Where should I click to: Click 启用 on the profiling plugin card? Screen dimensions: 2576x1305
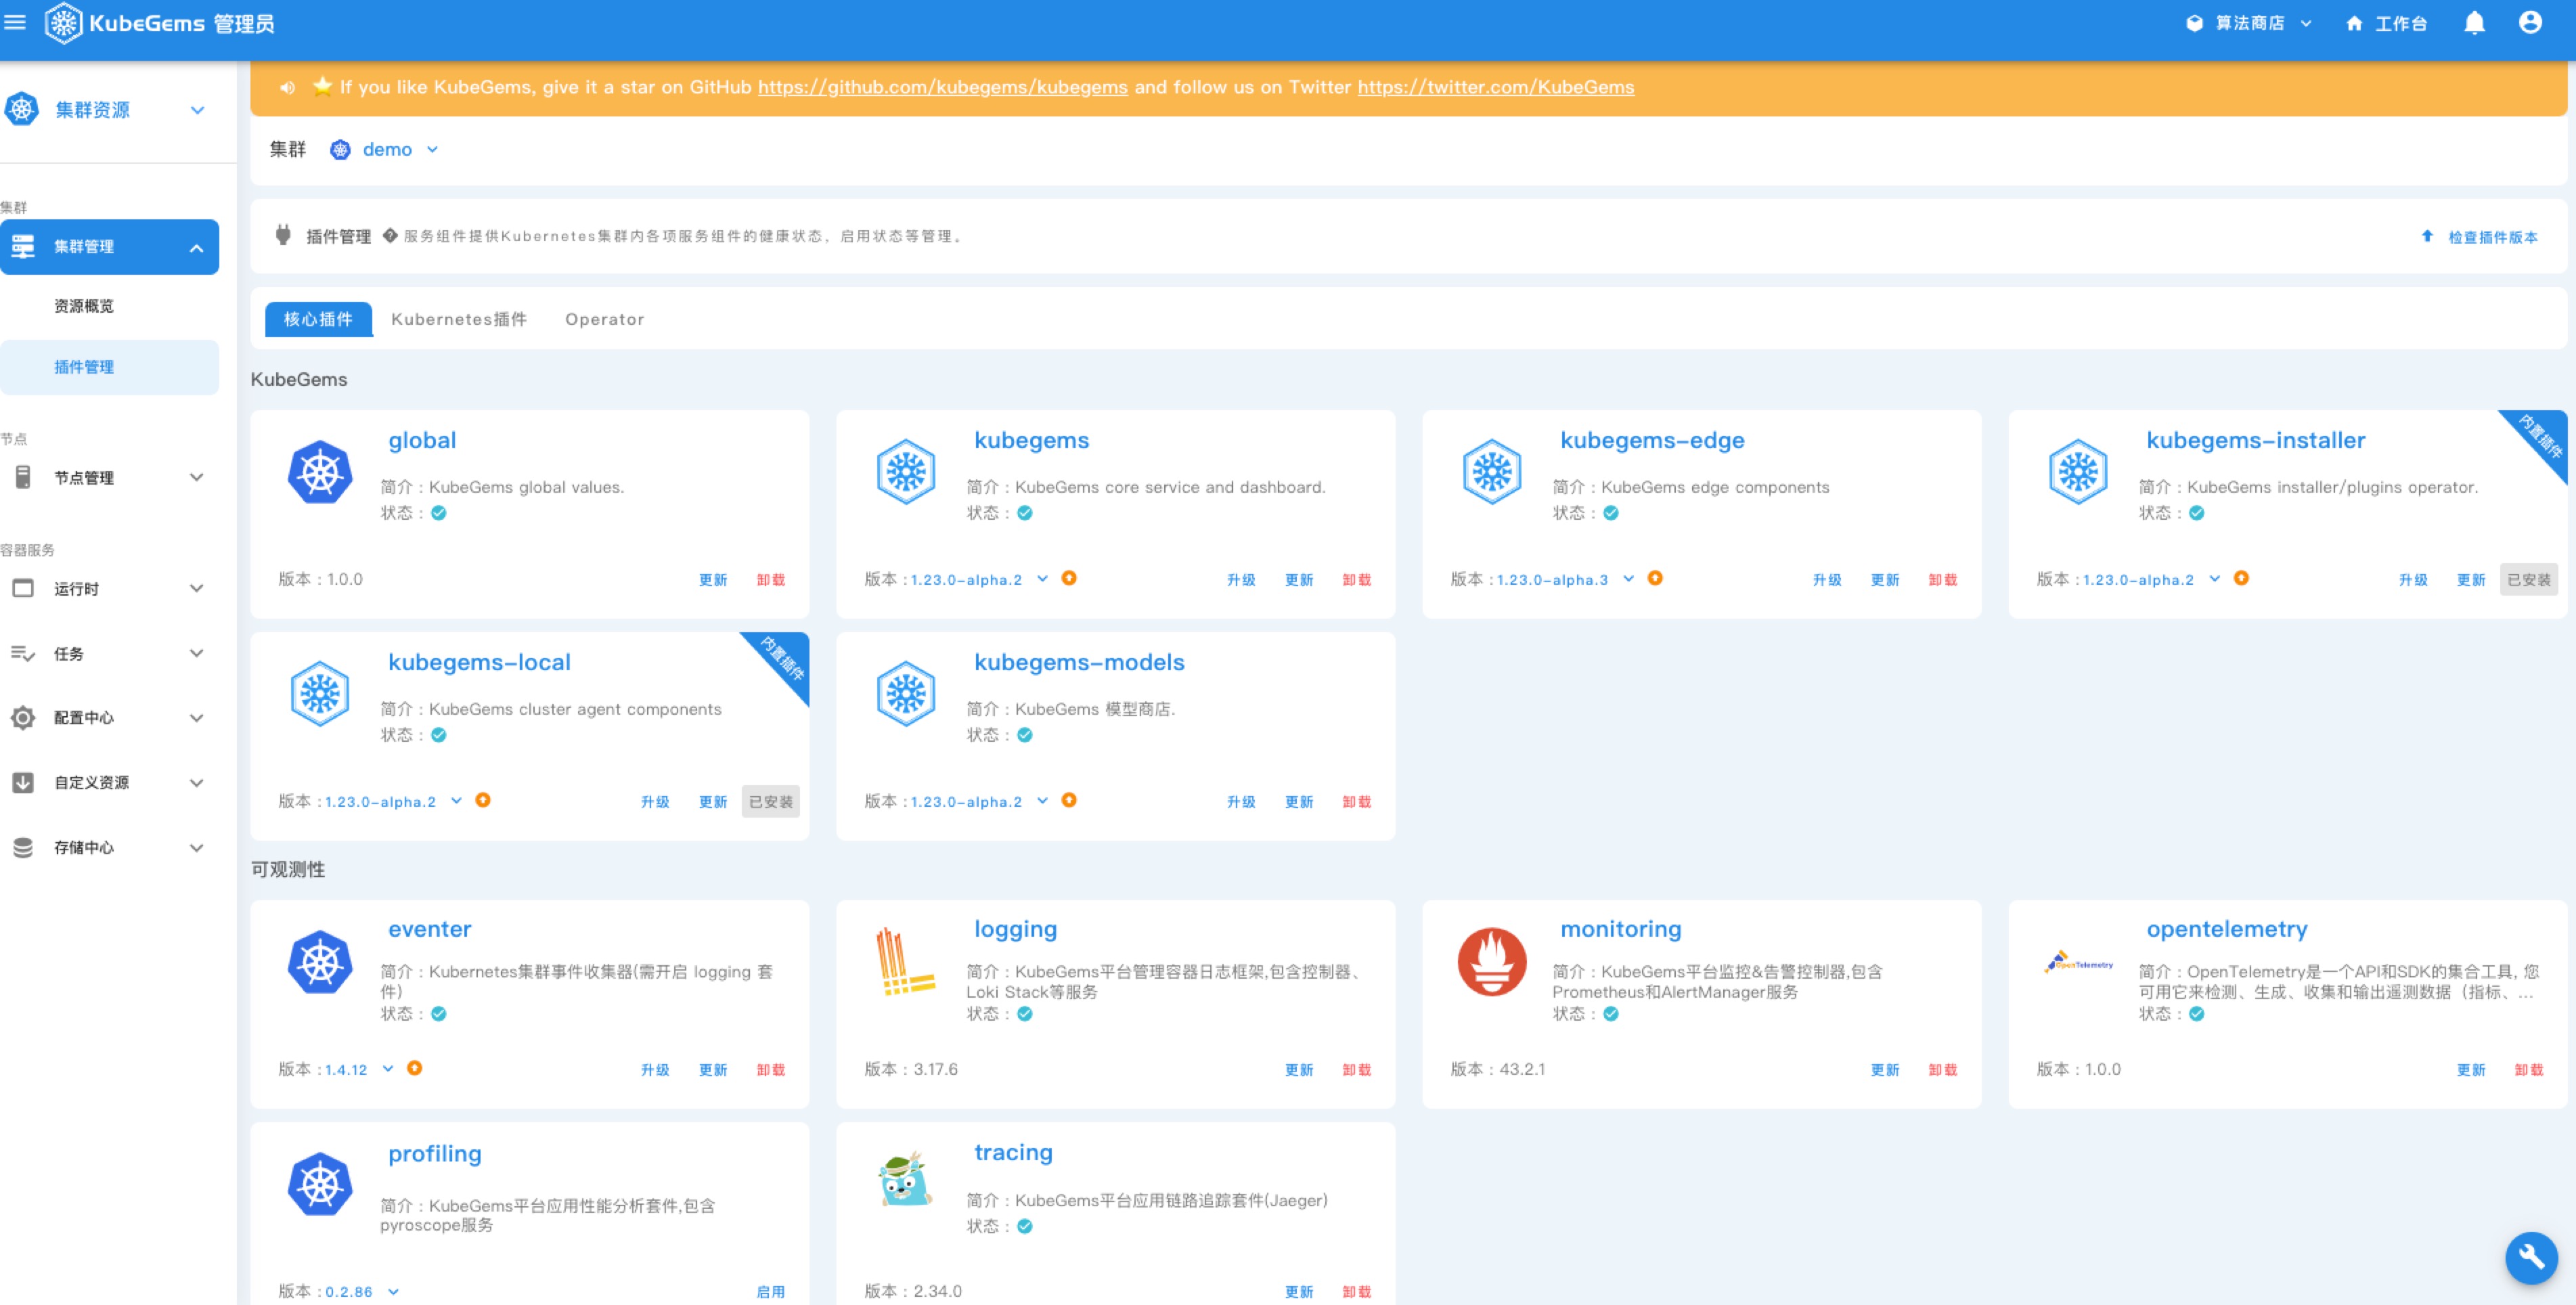[x=770, y=1292]
